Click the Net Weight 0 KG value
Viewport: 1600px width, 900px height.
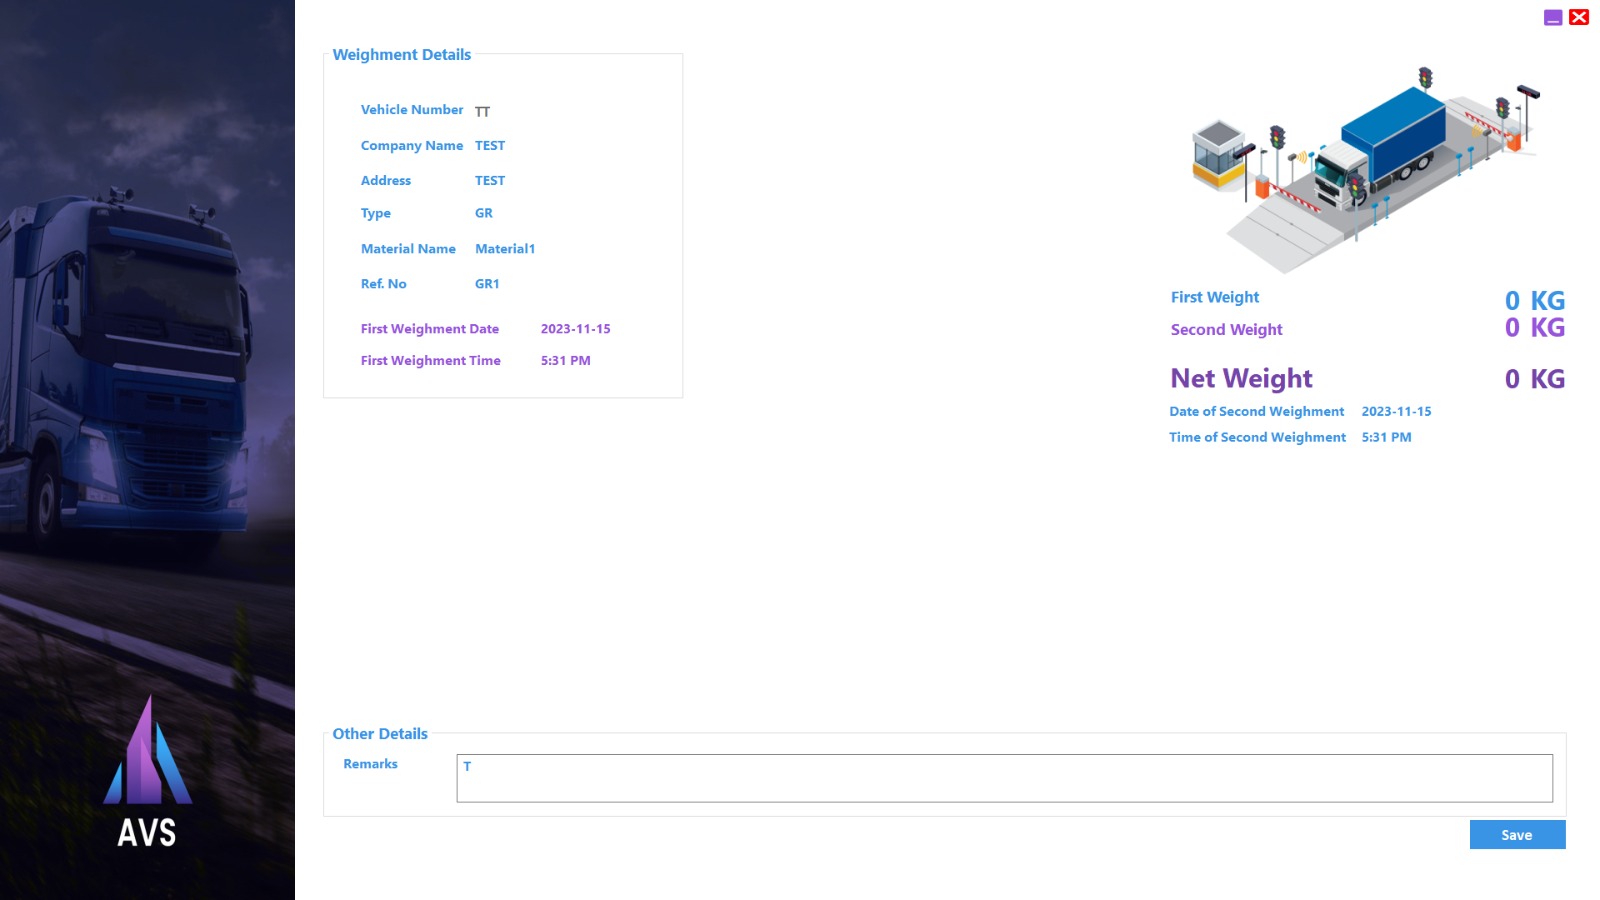click(1535, 379)
